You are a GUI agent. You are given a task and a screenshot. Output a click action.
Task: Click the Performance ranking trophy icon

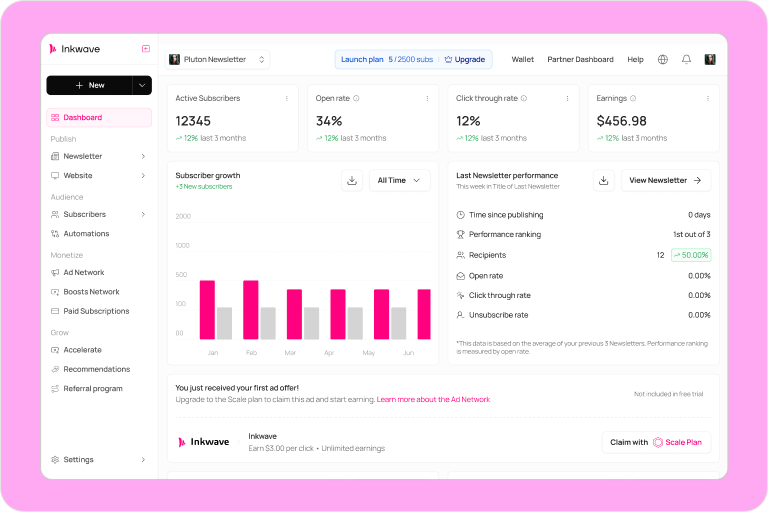(x=460, y=234)
